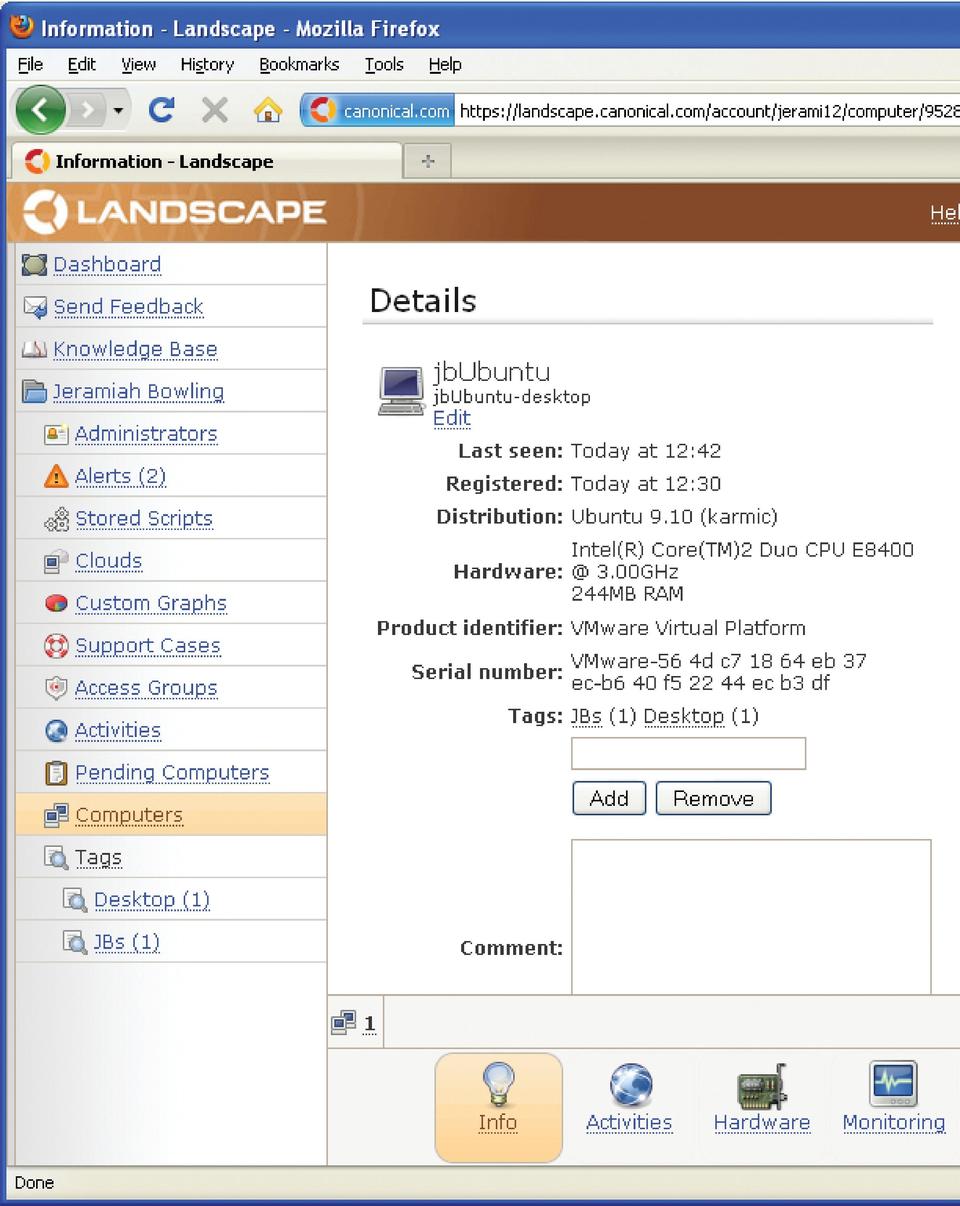Open the Bookmarks menu

pos(299,64)
